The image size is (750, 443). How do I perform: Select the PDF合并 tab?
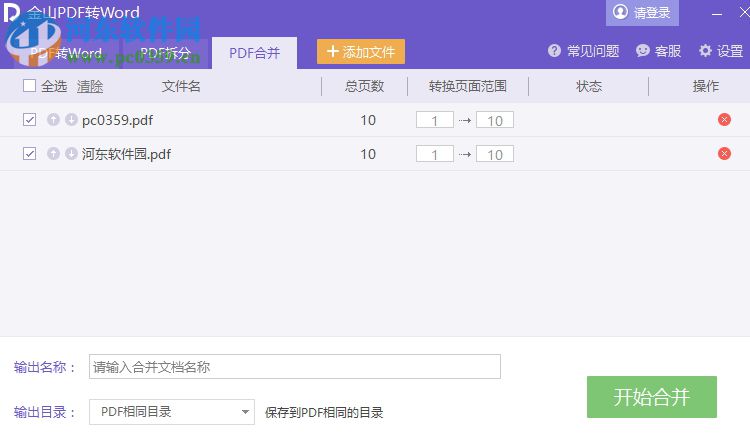[x=254, y=53]
